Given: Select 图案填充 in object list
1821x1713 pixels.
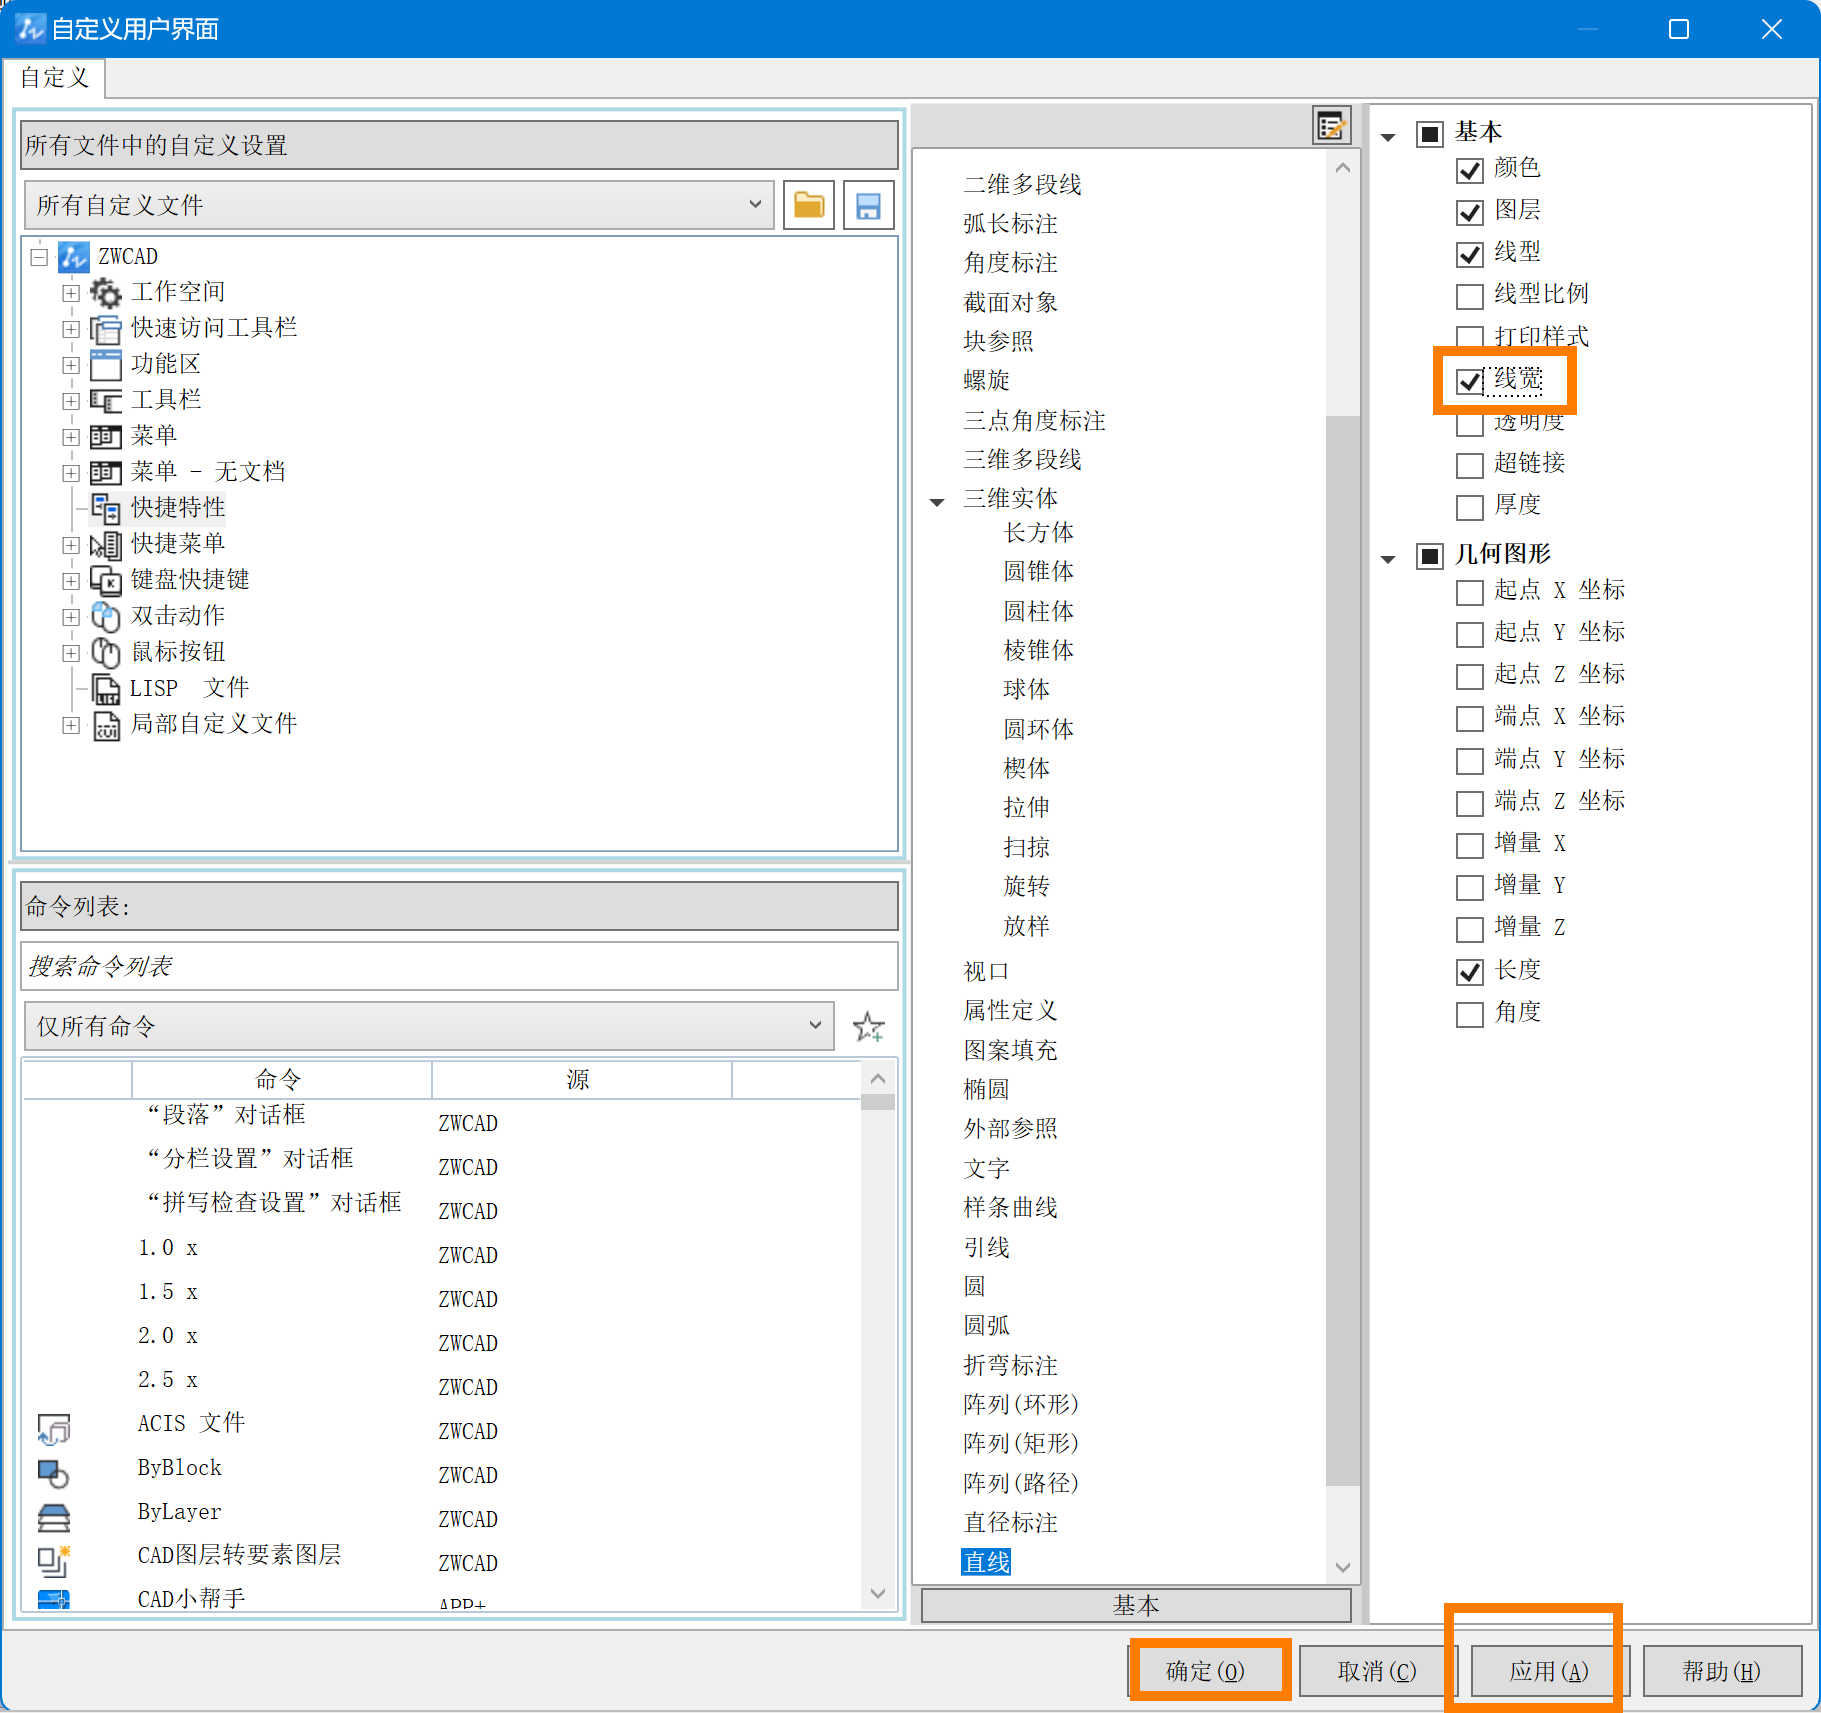Looking at the screenshot, I should pyautogui.click(x=1010, y=1051).
